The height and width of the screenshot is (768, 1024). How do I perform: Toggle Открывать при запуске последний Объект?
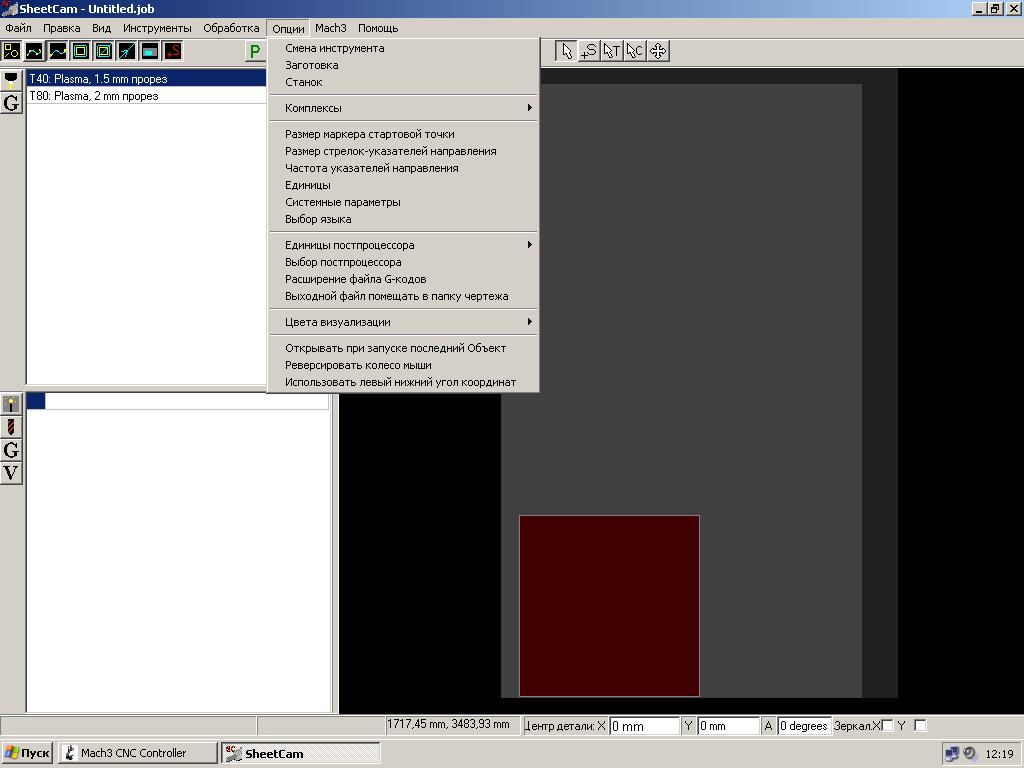tap(404, 348)
